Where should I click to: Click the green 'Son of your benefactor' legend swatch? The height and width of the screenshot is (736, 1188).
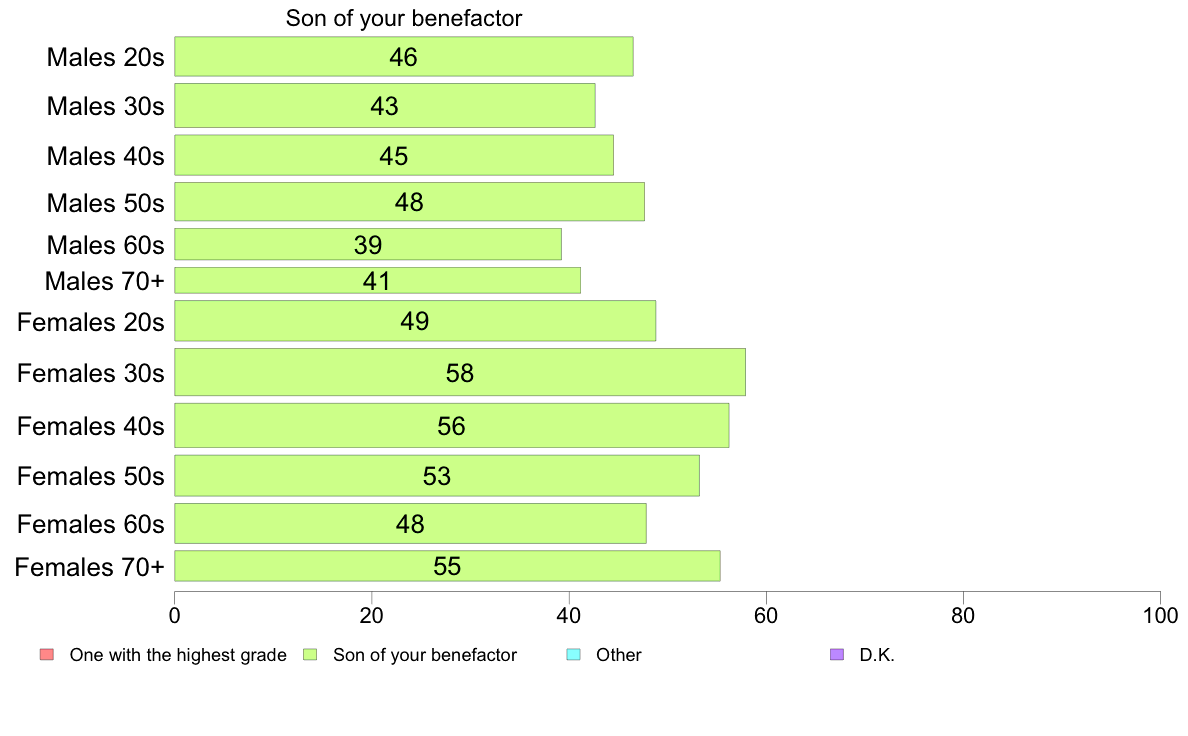310,654
